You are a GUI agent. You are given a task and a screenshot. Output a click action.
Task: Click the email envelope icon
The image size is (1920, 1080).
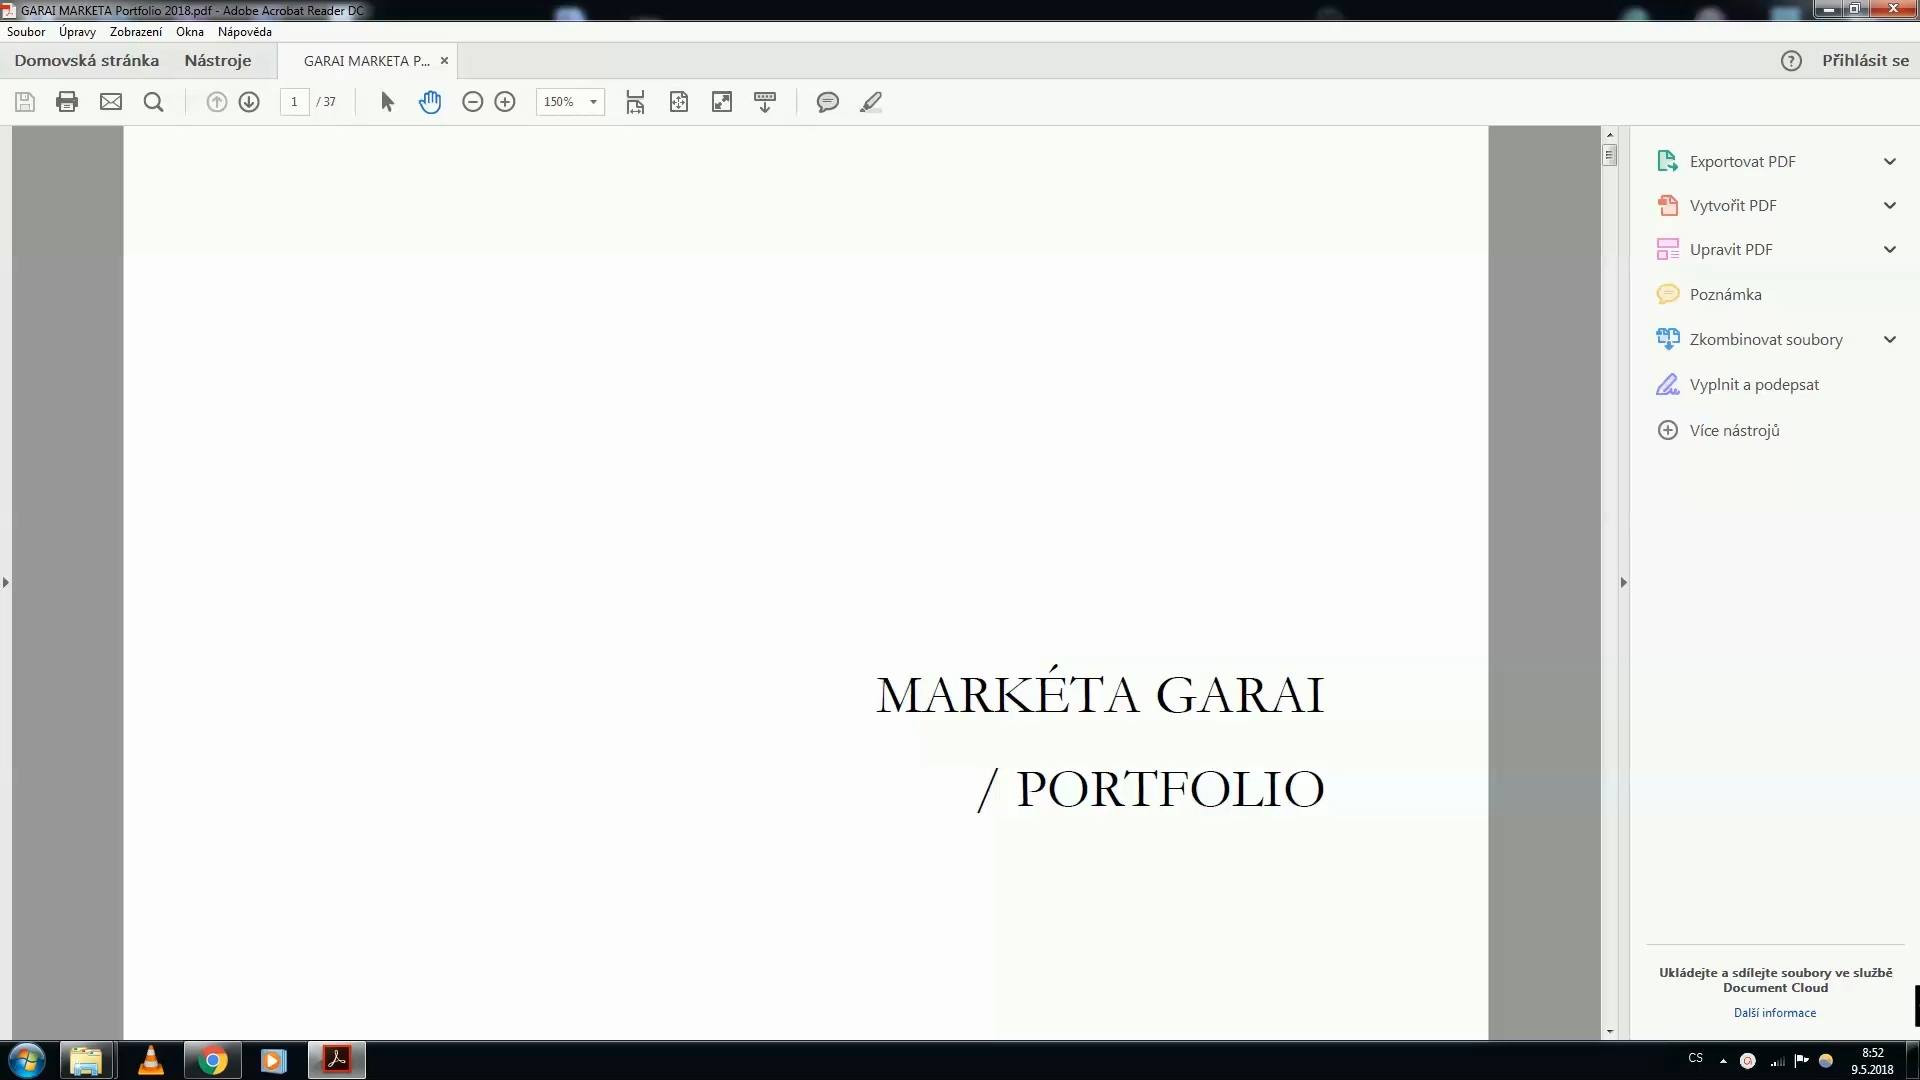pyautogui.click(x=111, y=102)
